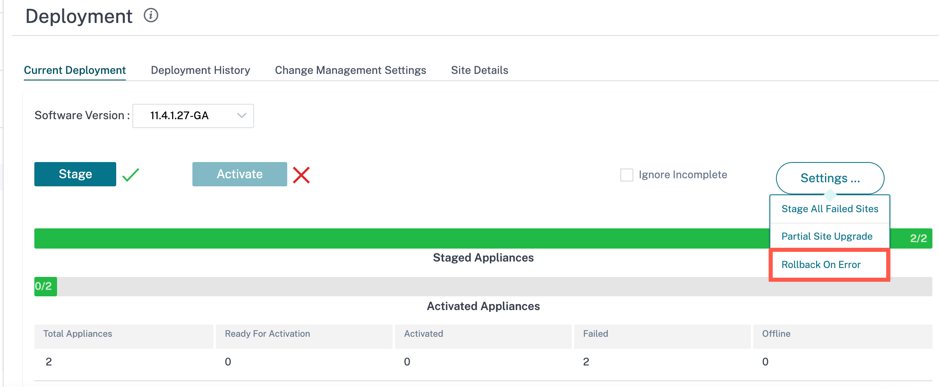Viewport: 939px width, 387px height.
Task: Click the Deployment info icon
Action: click(151, 16)
